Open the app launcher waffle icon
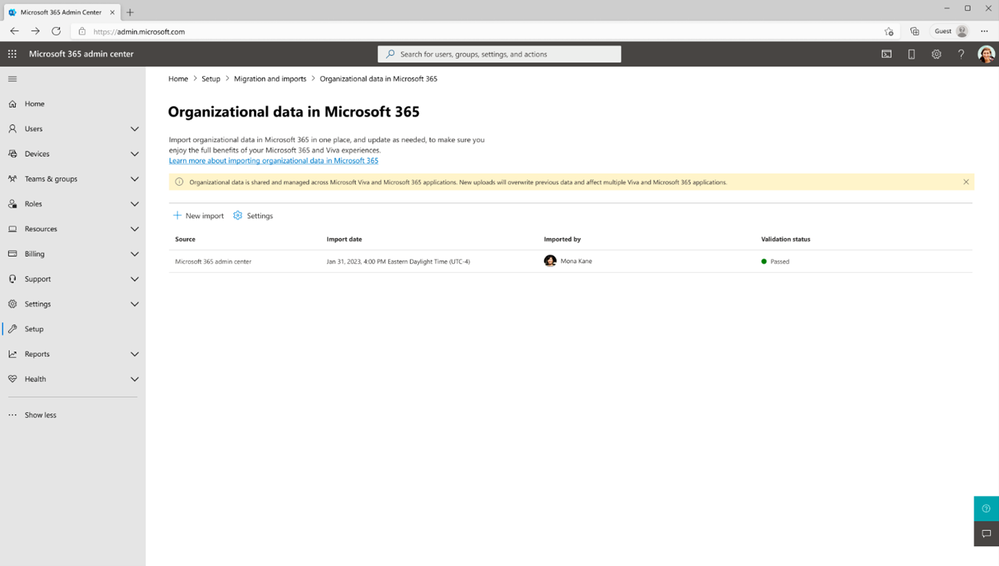This screenshot has width=999, height=566. click(12, 54)
